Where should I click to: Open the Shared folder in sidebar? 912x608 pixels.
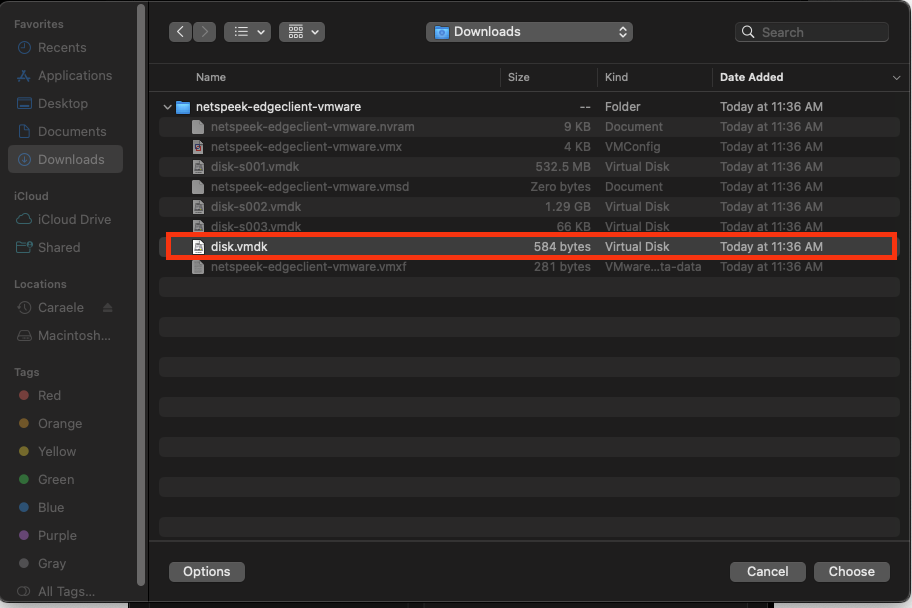pos(59,248)
